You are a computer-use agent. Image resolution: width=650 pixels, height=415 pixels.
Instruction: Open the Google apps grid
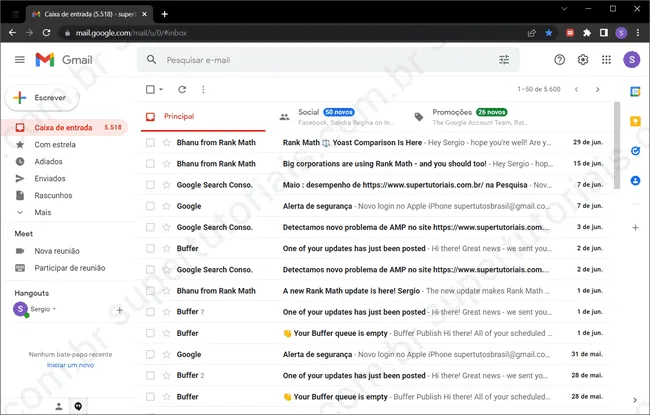tap(606, 60)
